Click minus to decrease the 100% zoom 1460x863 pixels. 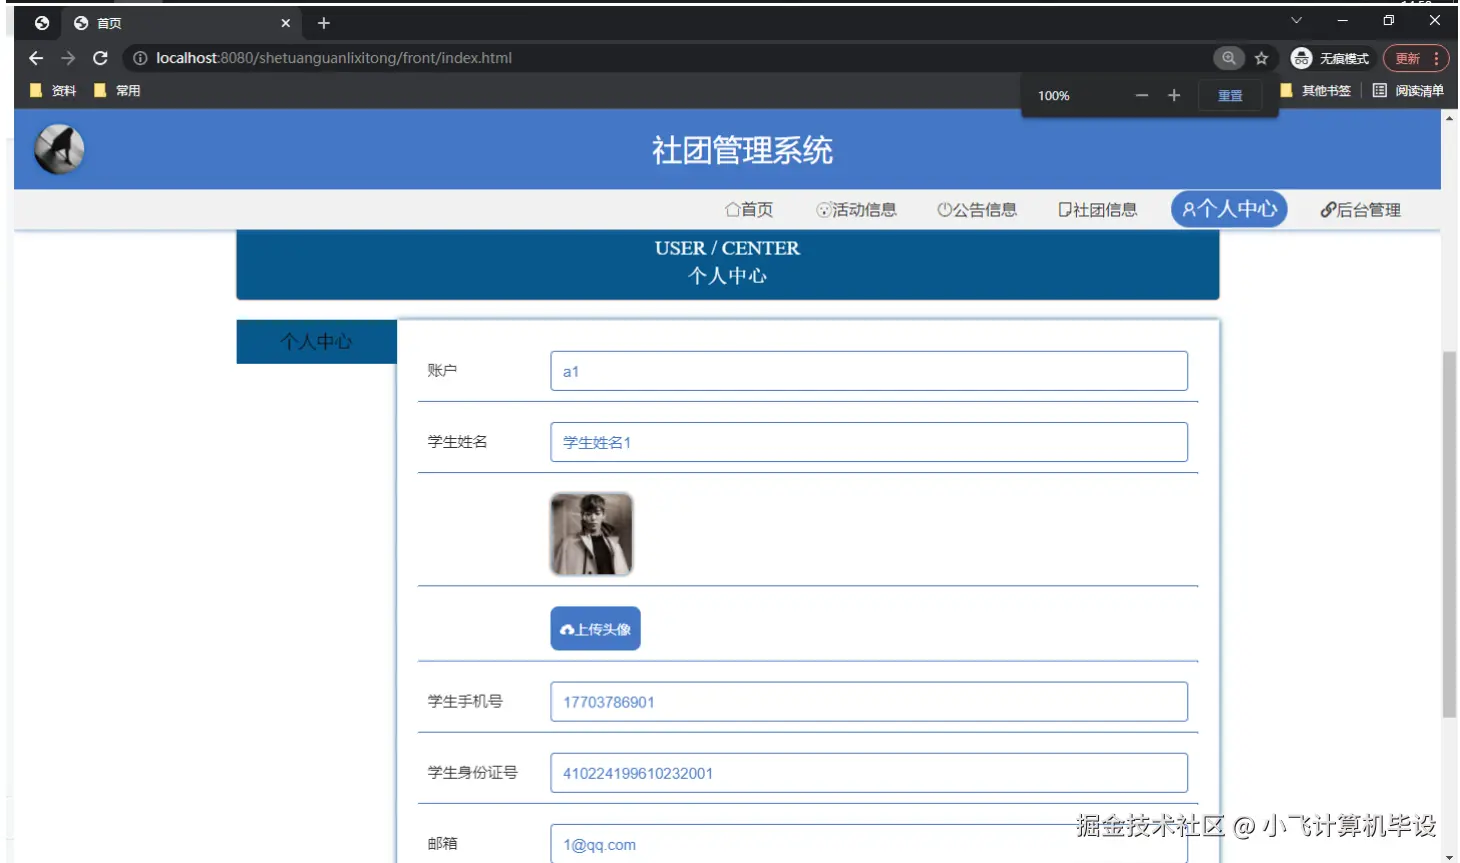[x=1142, y=96]
